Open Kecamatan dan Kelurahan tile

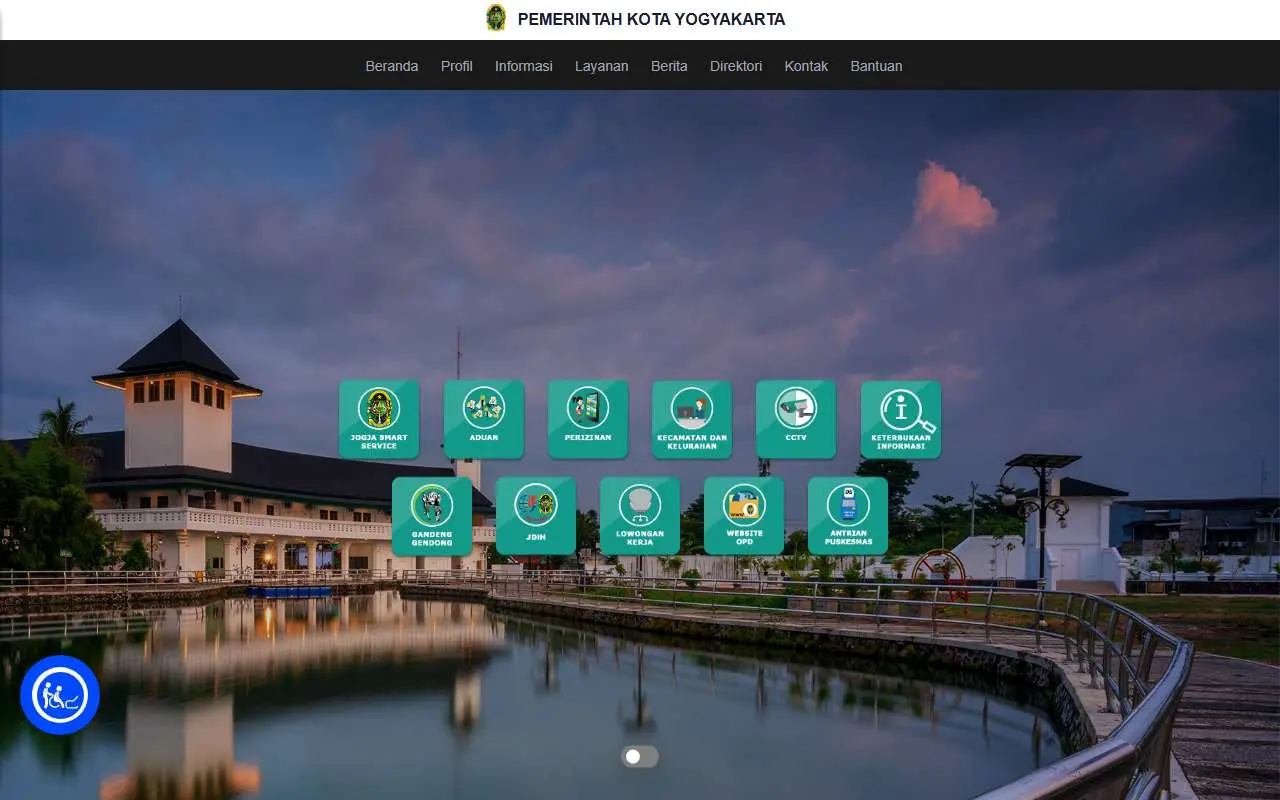[692, 419]
